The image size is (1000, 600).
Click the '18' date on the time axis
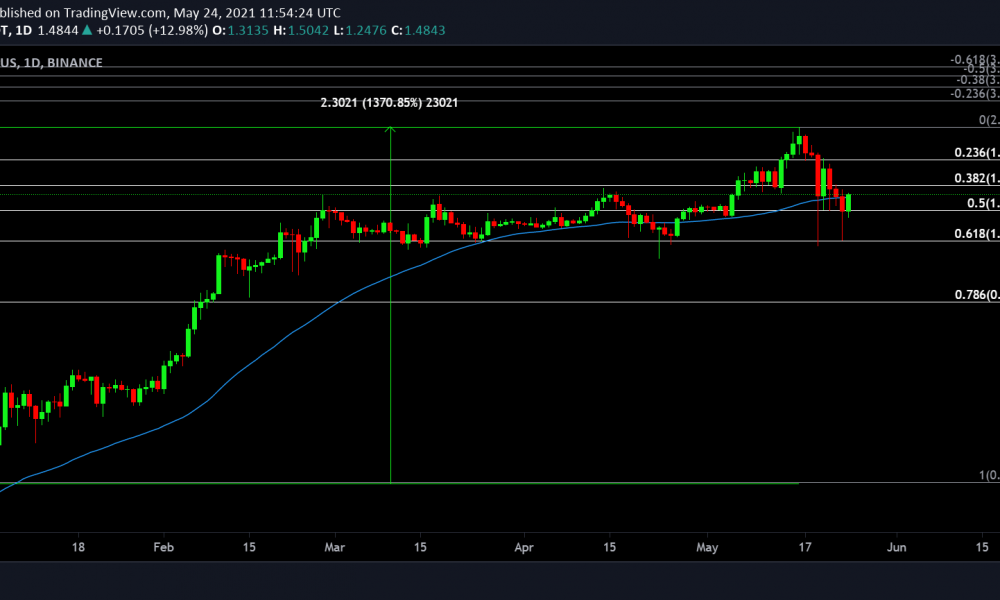78,547
